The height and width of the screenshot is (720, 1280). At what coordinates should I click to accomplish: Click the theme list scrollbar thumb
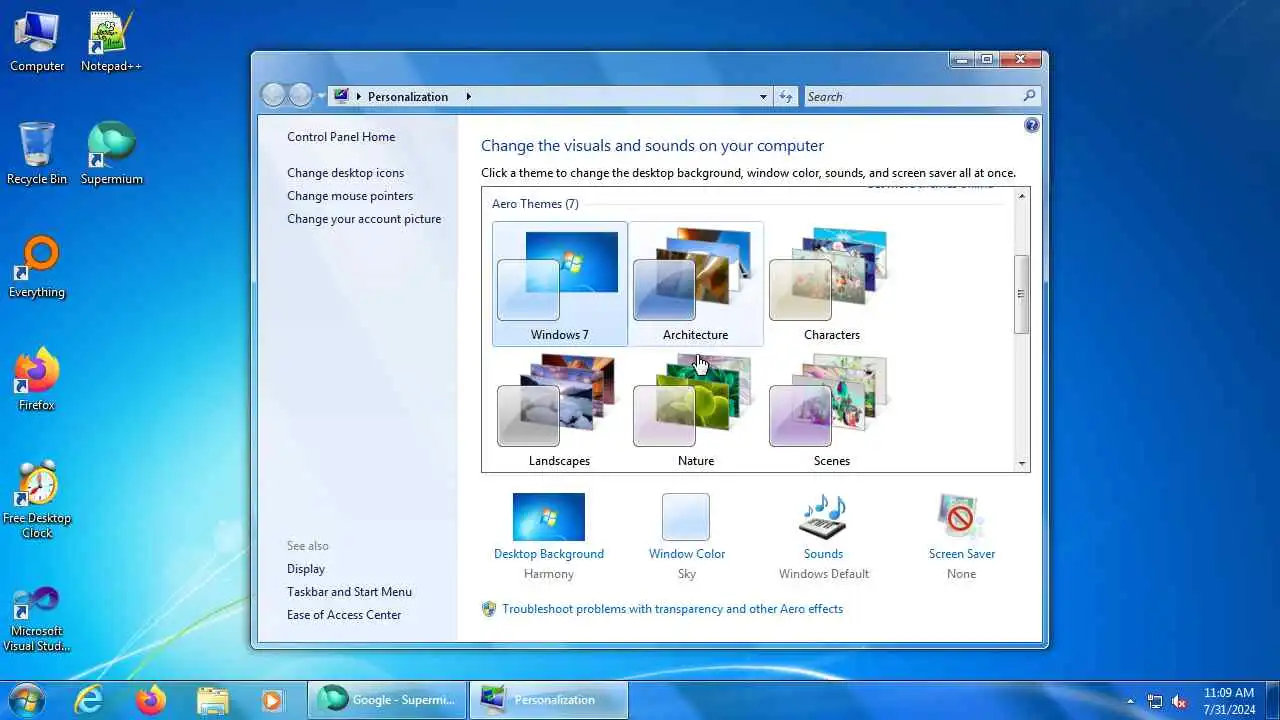click(x=1021, y=294)
